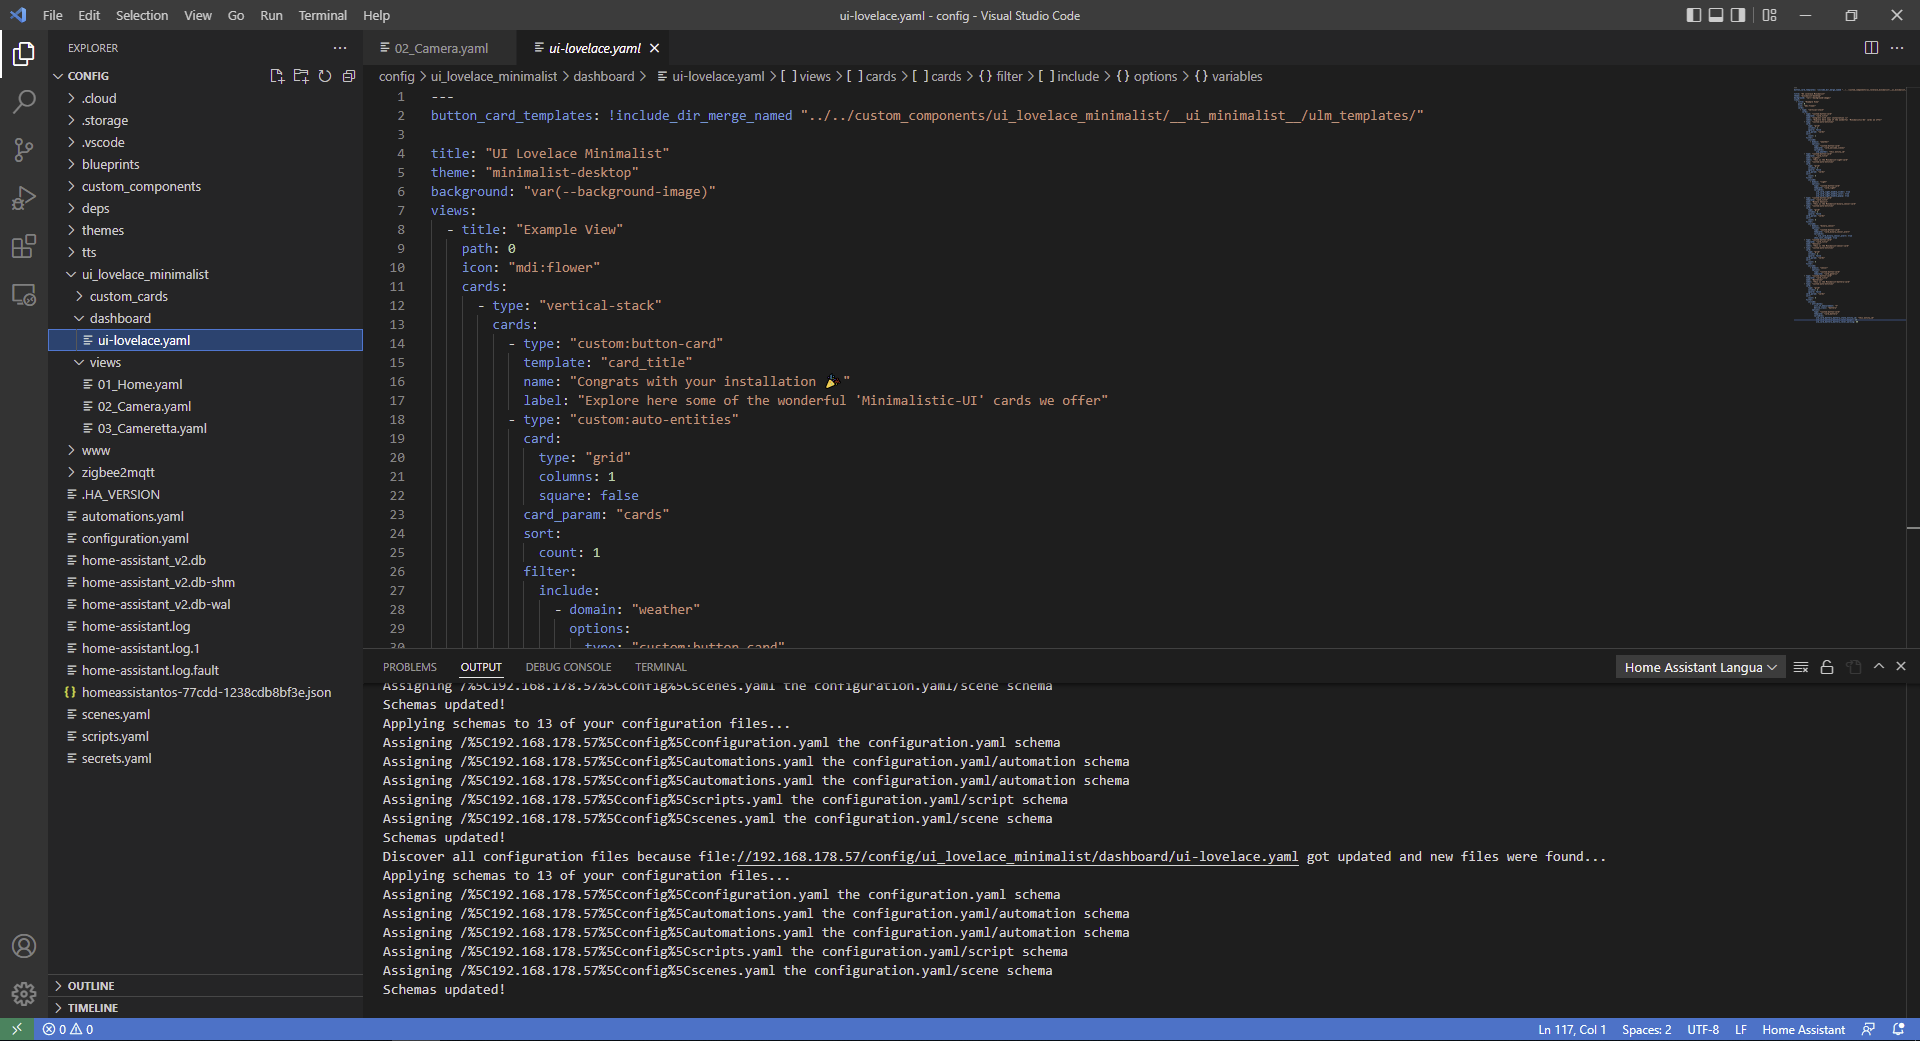Open the Terminal menu
The image size is (1920, 1041).
point(322,15)
